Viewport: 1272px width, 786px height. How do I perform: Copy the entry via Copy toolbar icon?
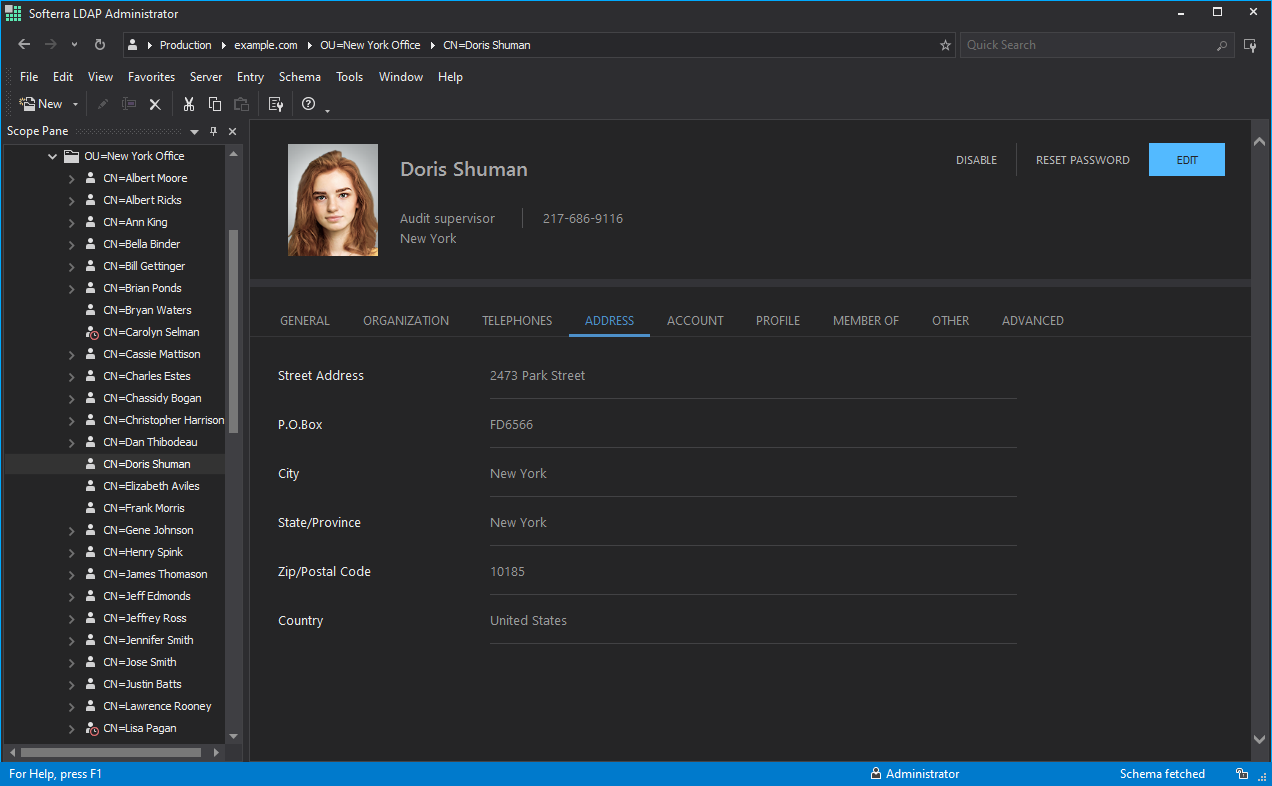215,103
